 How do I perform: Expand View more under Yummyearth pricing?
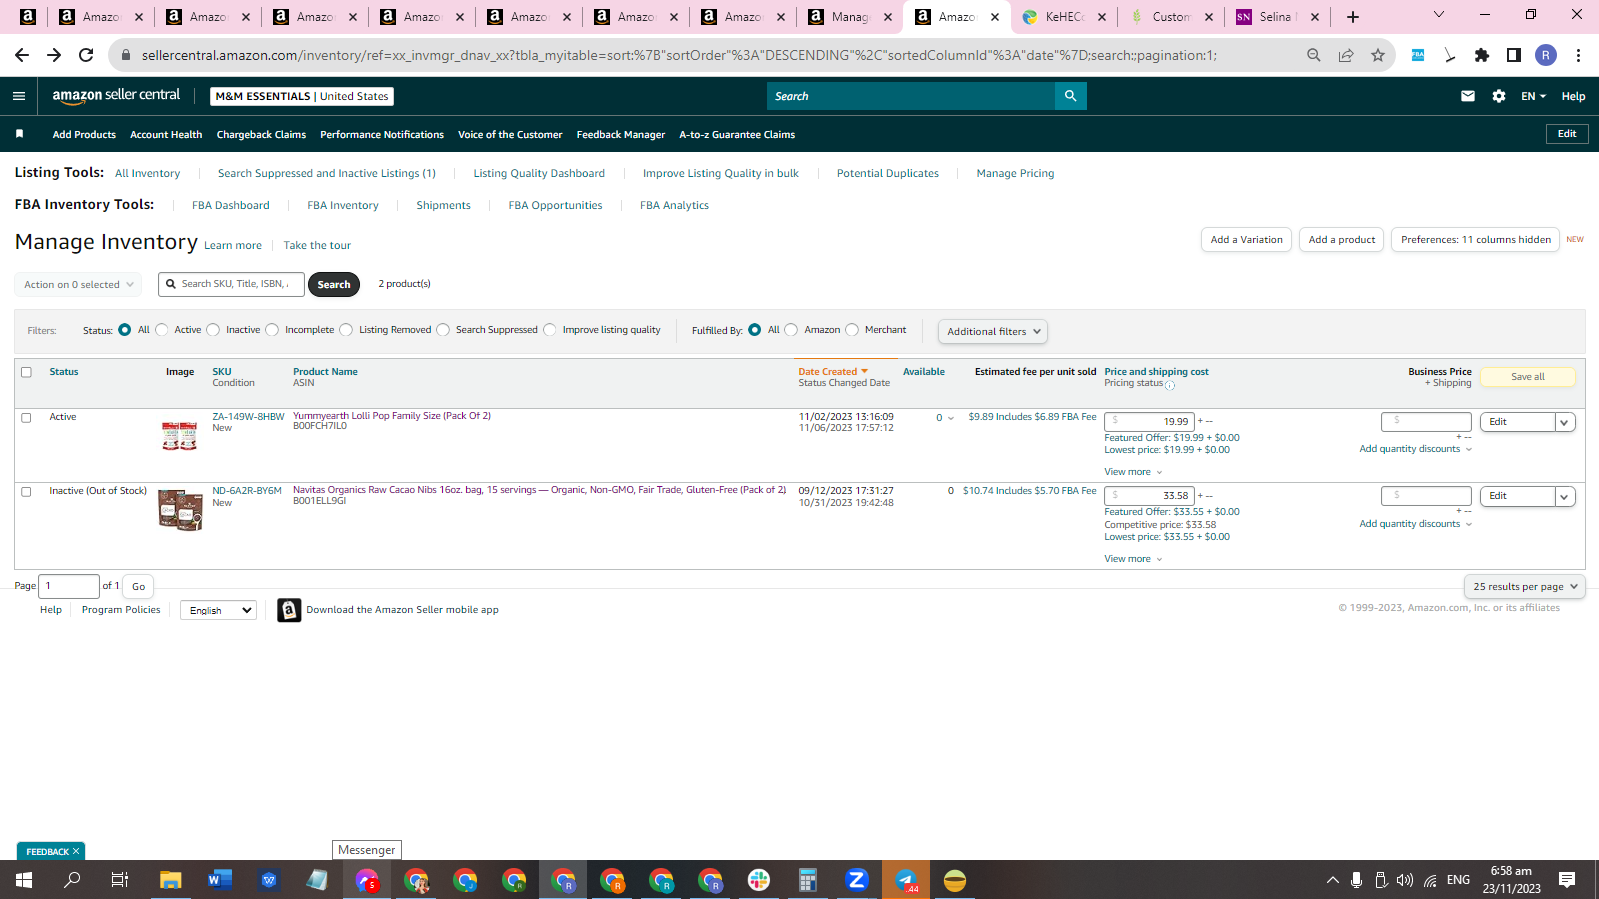tap(1133, 472)
